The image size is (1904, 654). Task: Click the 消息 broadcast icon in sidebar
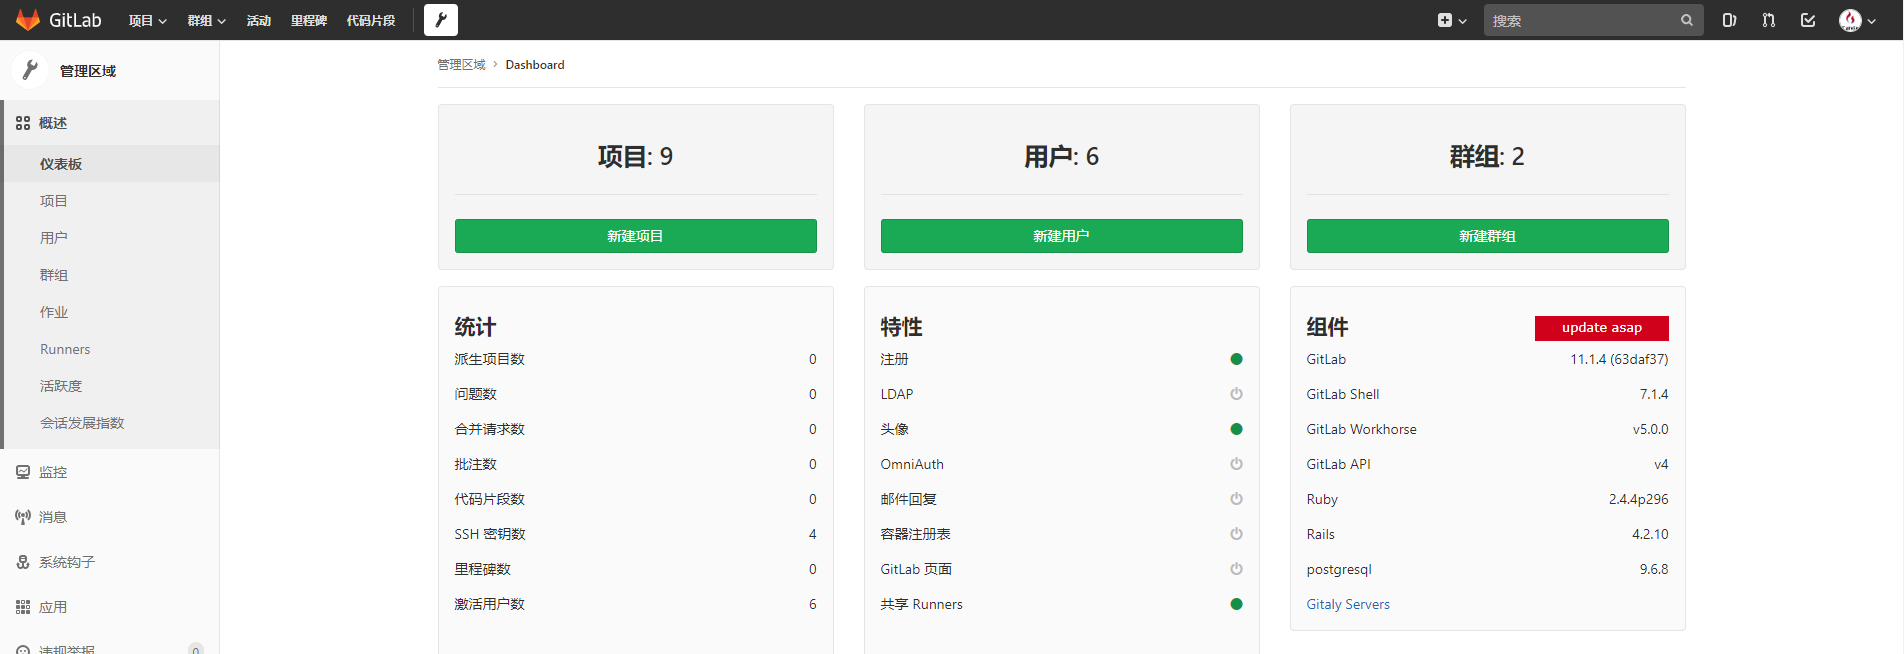click(x=23, y=517)
